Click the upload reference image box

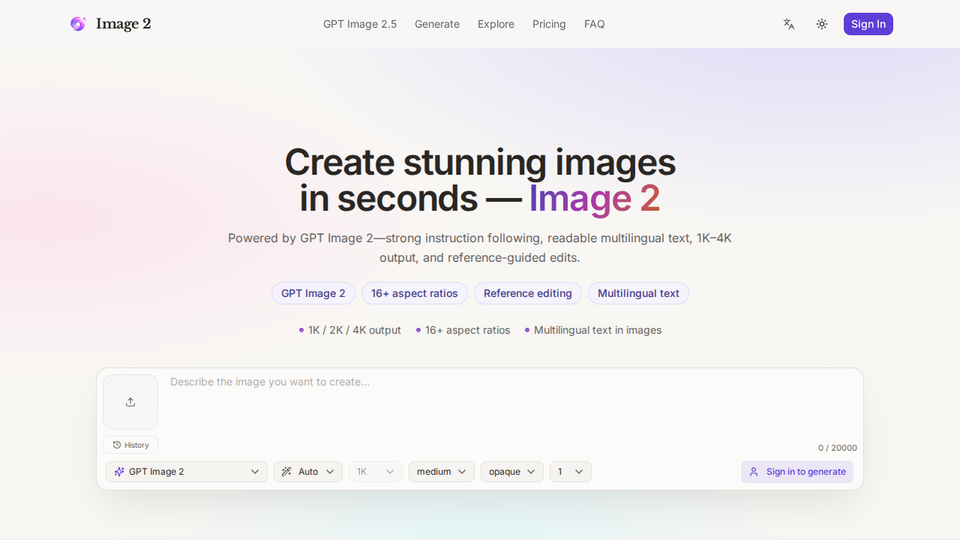[130, 402]
